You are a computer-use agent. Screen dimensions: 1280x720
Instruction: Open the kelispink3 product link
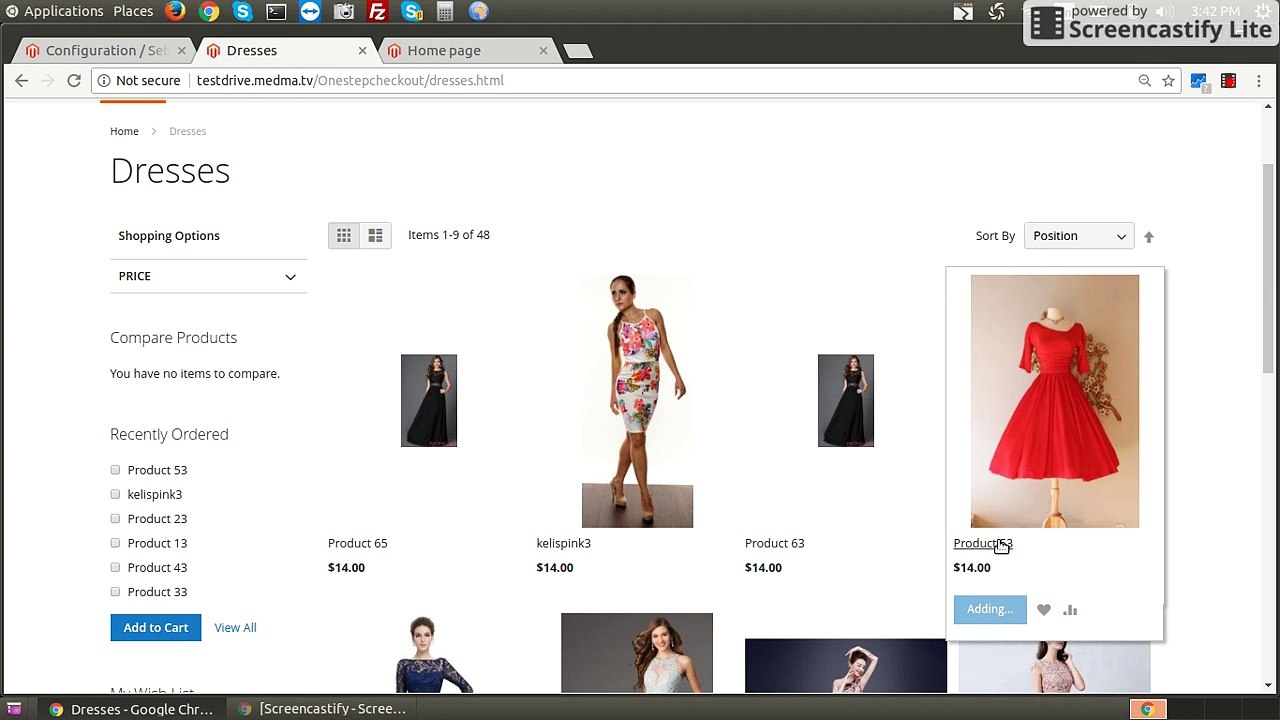(563, 543)
